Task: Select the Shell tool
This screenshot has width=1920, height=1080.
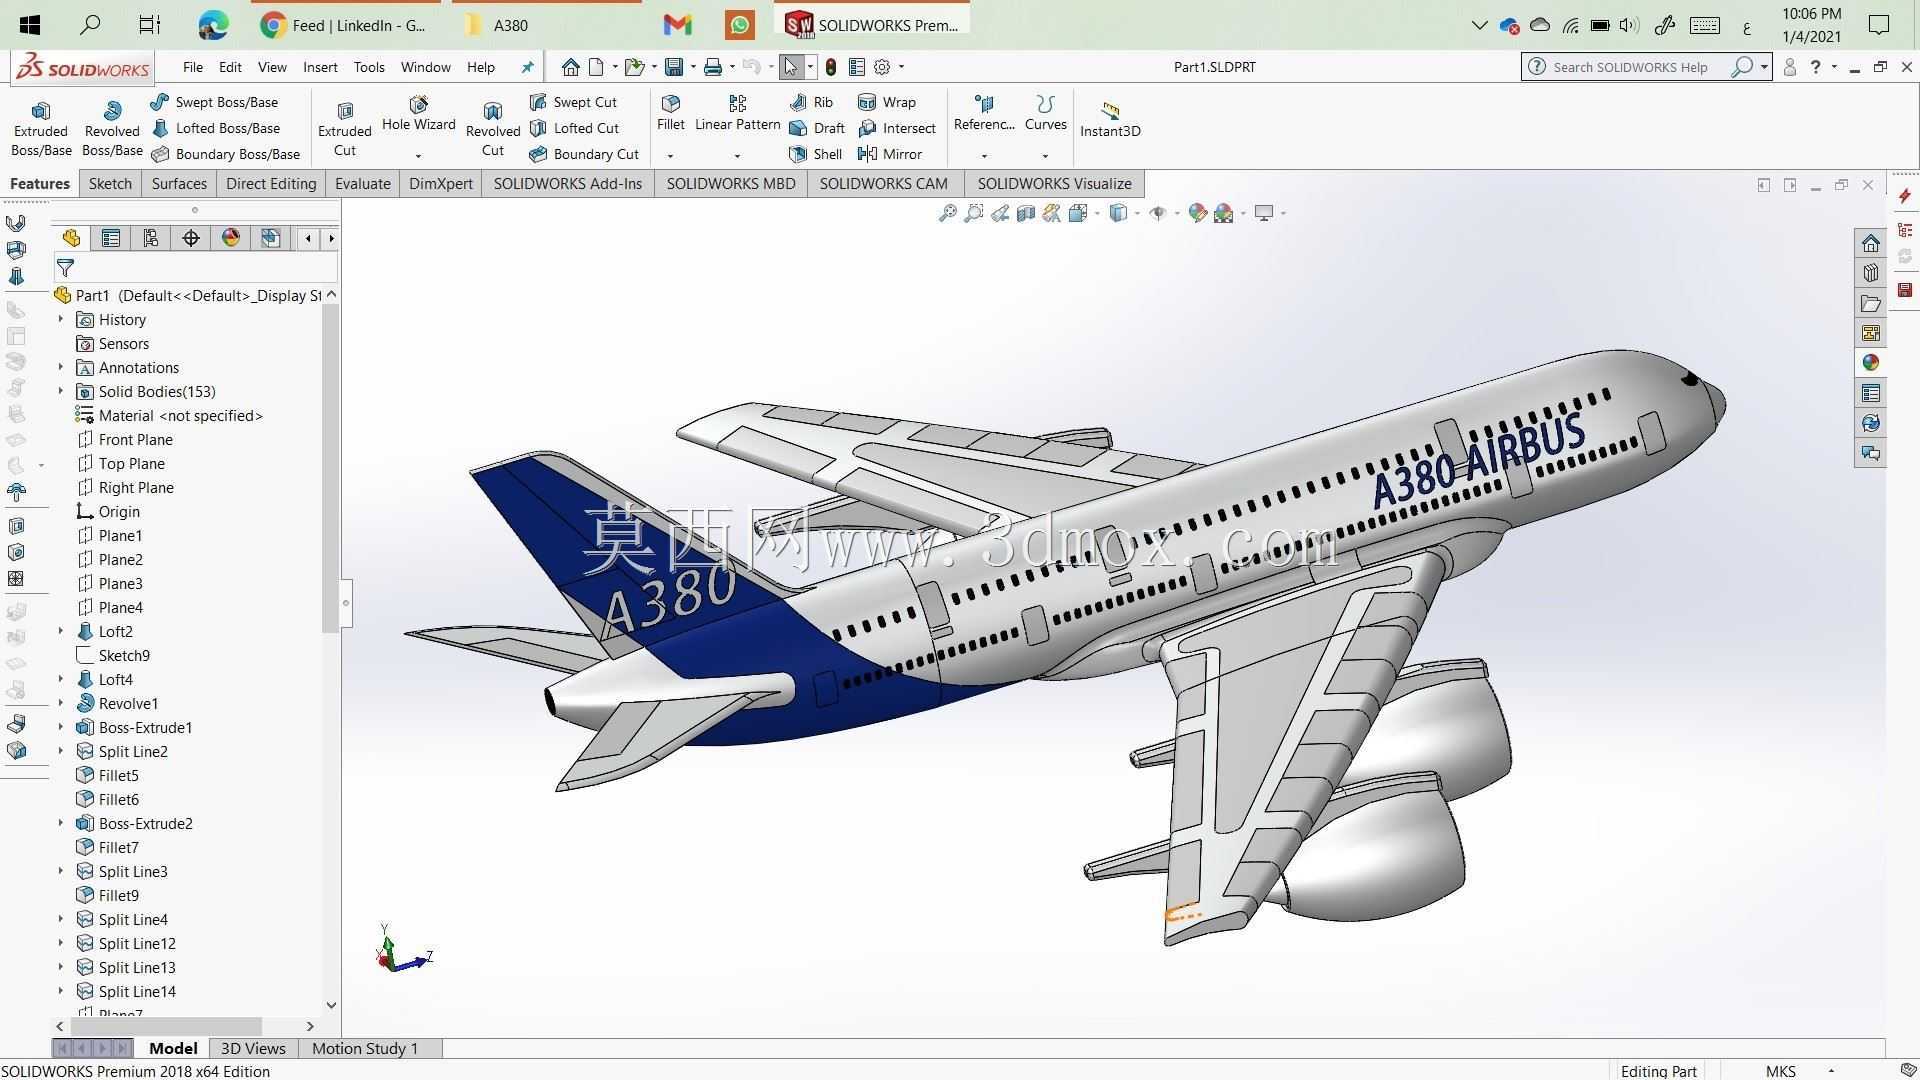Action: click(816, 154)
